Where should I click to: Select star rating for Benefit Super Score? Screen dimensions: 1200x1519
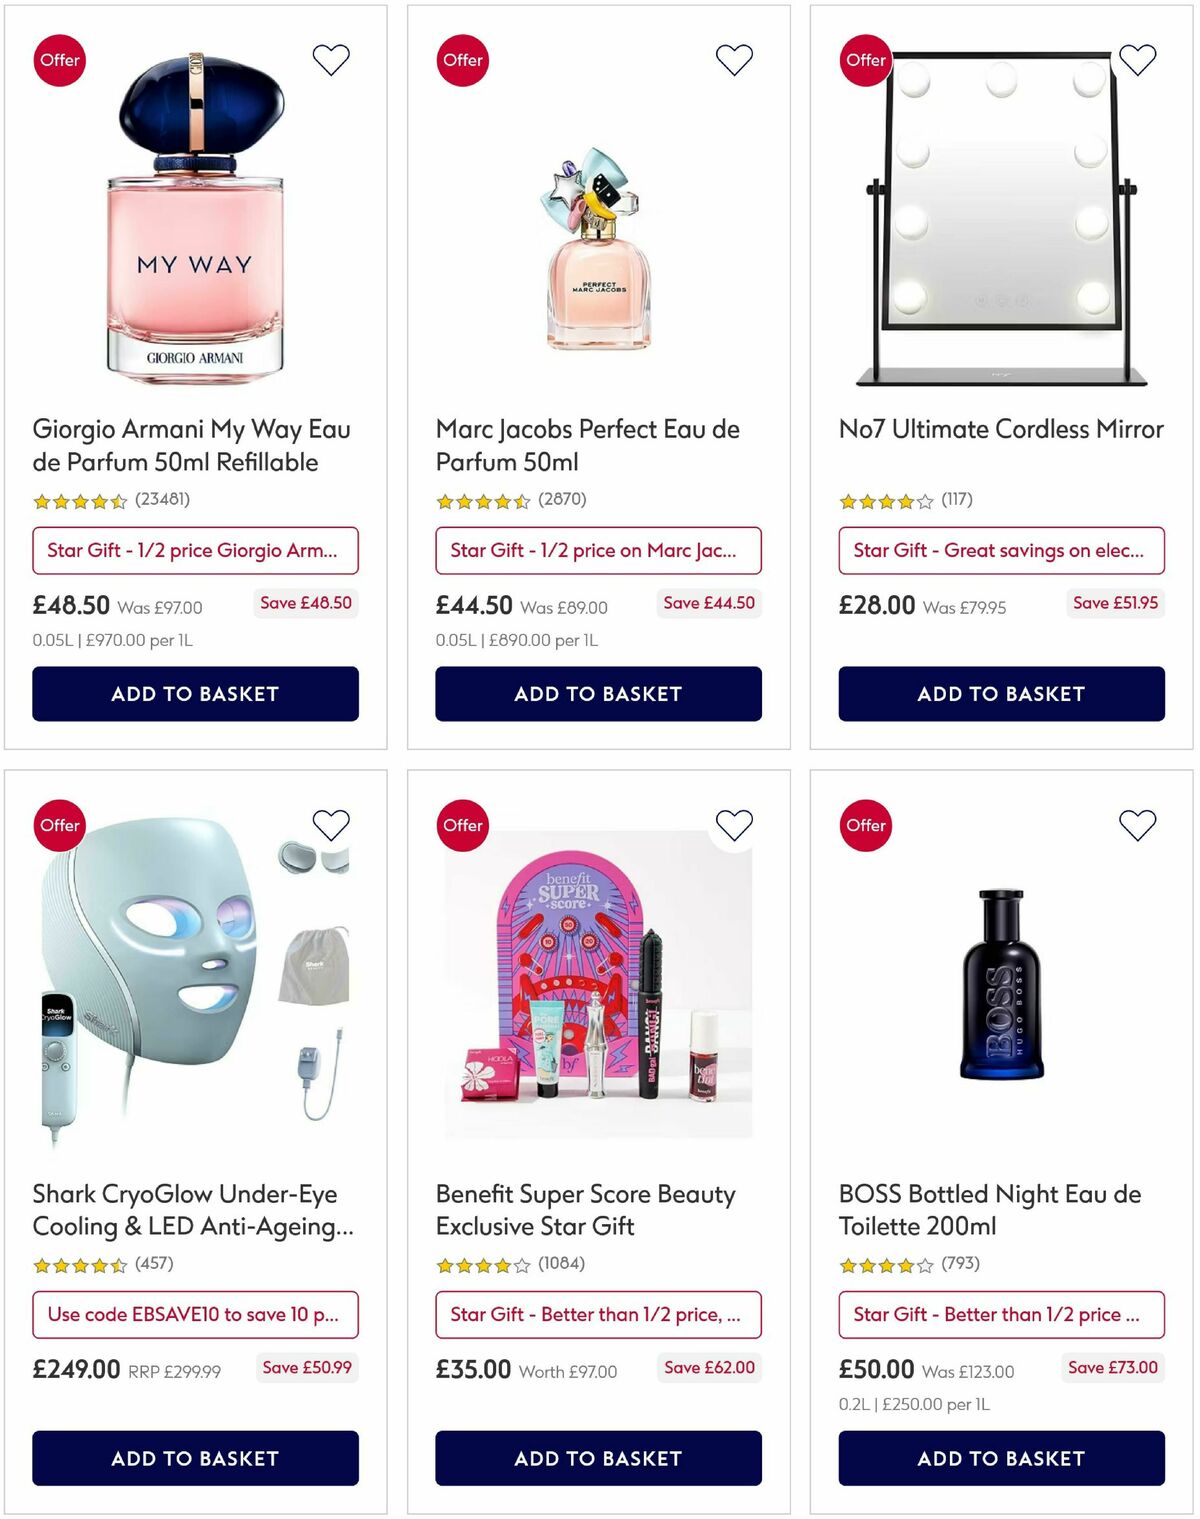[480, 1262]
